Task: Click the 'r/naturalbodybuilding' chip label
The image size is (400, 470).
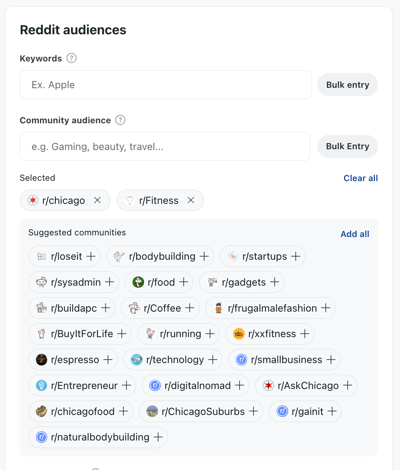Action: 100,437
